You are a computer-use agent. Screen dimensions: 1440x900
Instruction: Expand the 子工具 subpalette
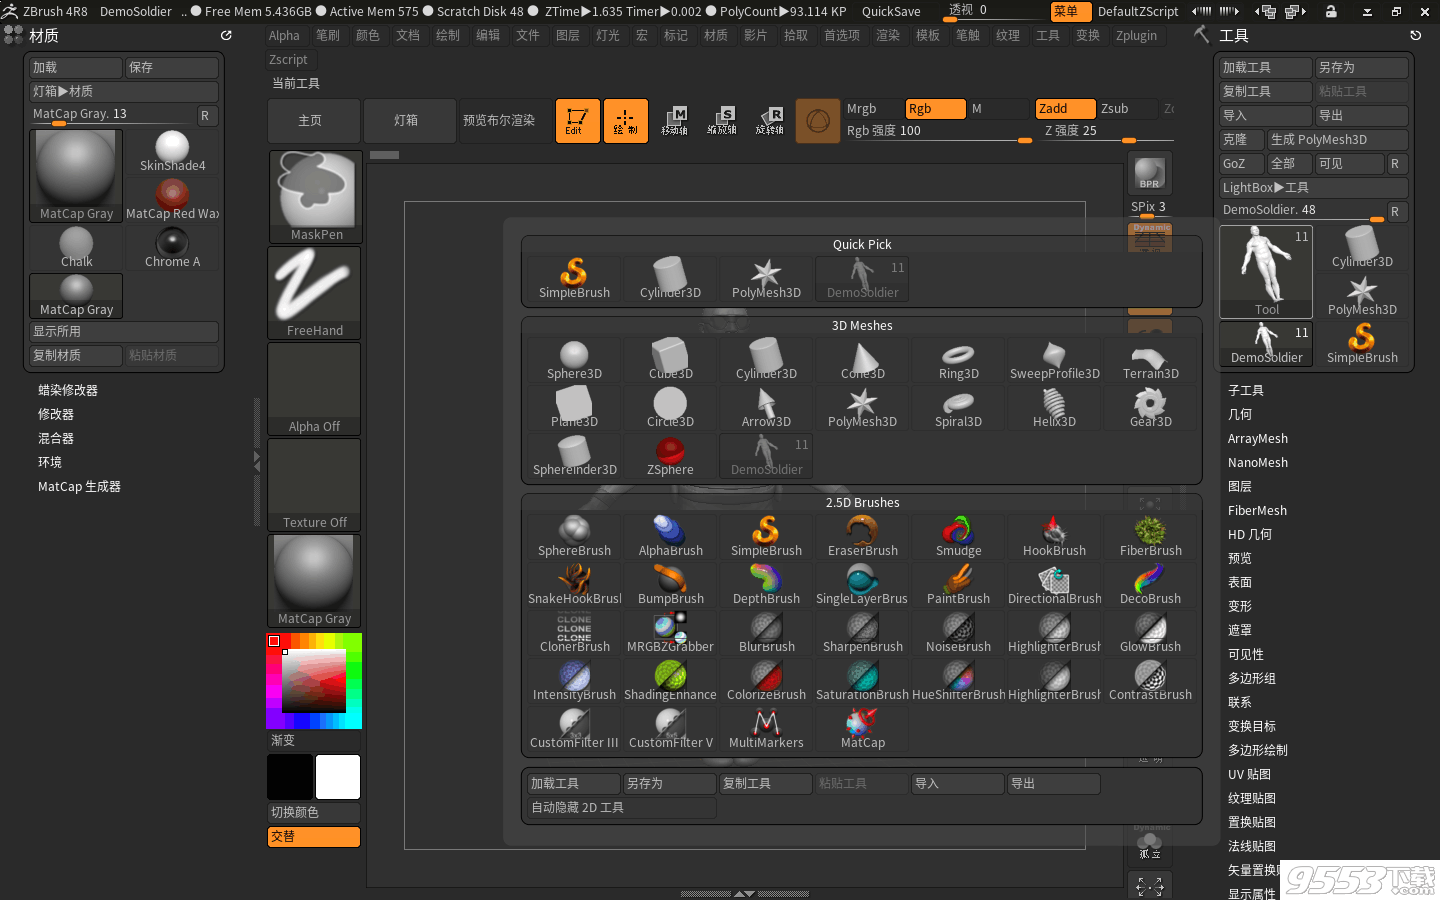1246,391
